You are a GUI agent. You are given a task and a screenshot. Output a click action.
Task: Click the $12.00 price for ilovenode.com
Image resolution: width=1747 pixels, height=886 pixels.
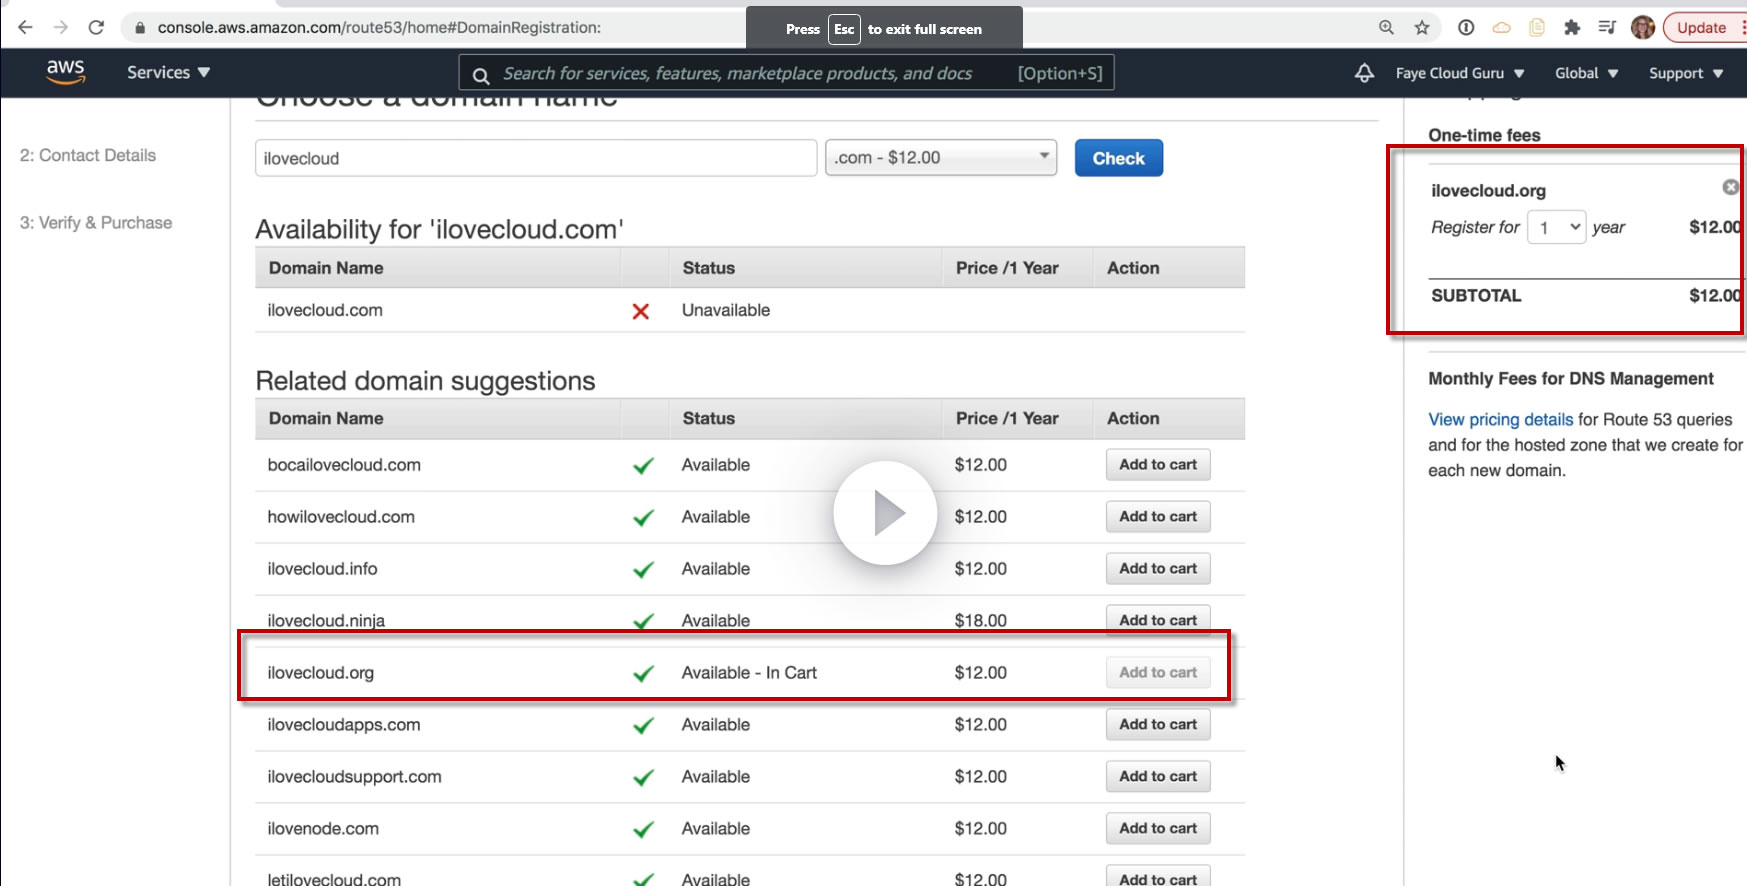tap(980, 829)
